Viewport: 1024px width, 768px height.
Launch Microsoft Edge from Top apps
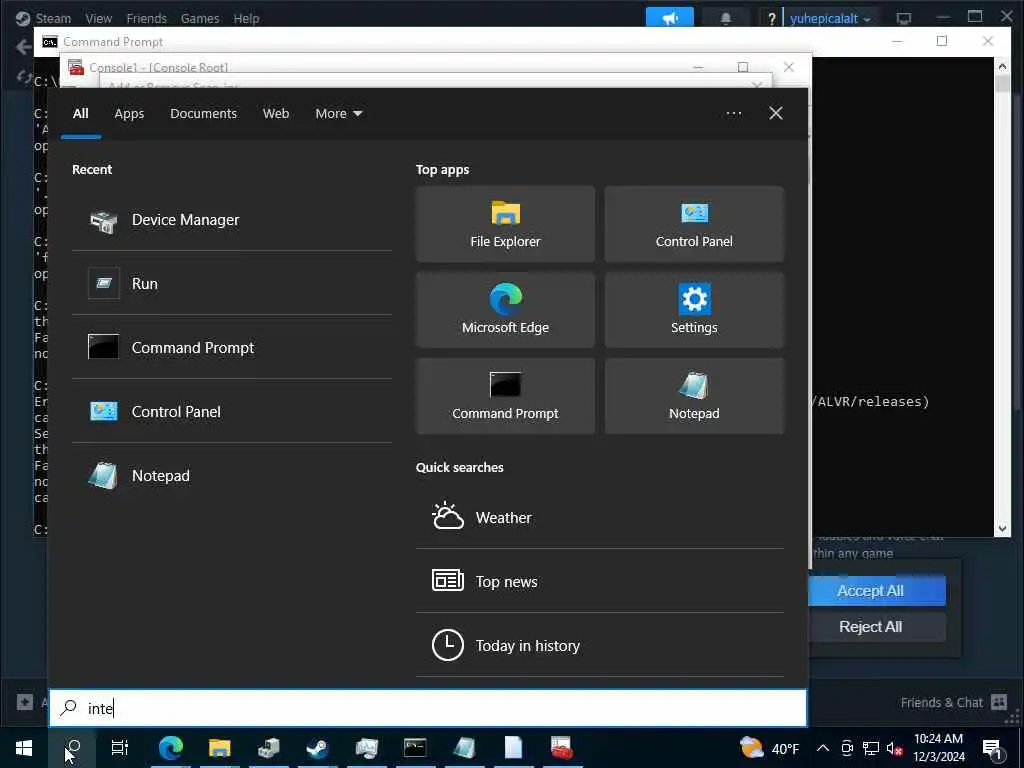(505, 310)
